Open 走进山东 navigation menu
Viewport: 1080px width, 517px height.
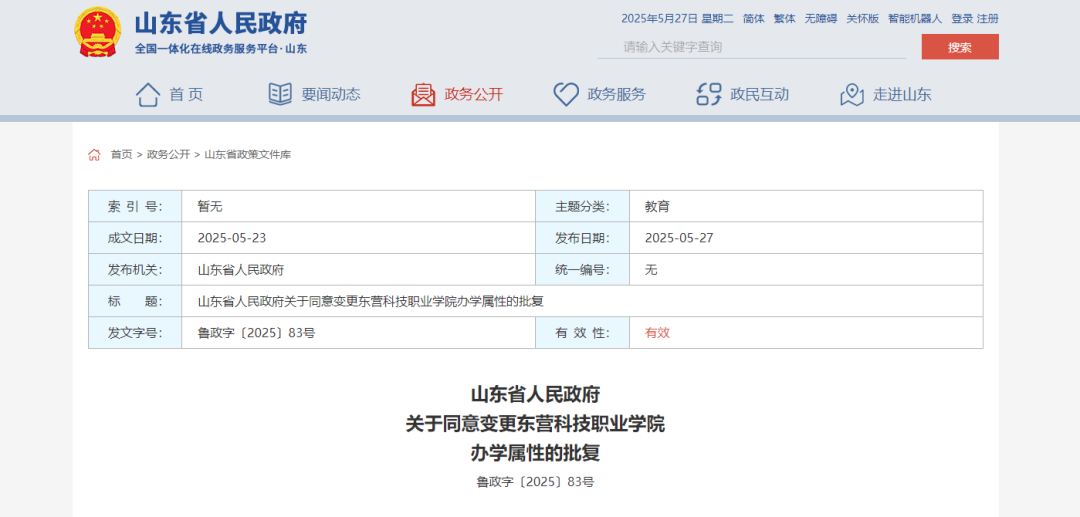(902, 95)
